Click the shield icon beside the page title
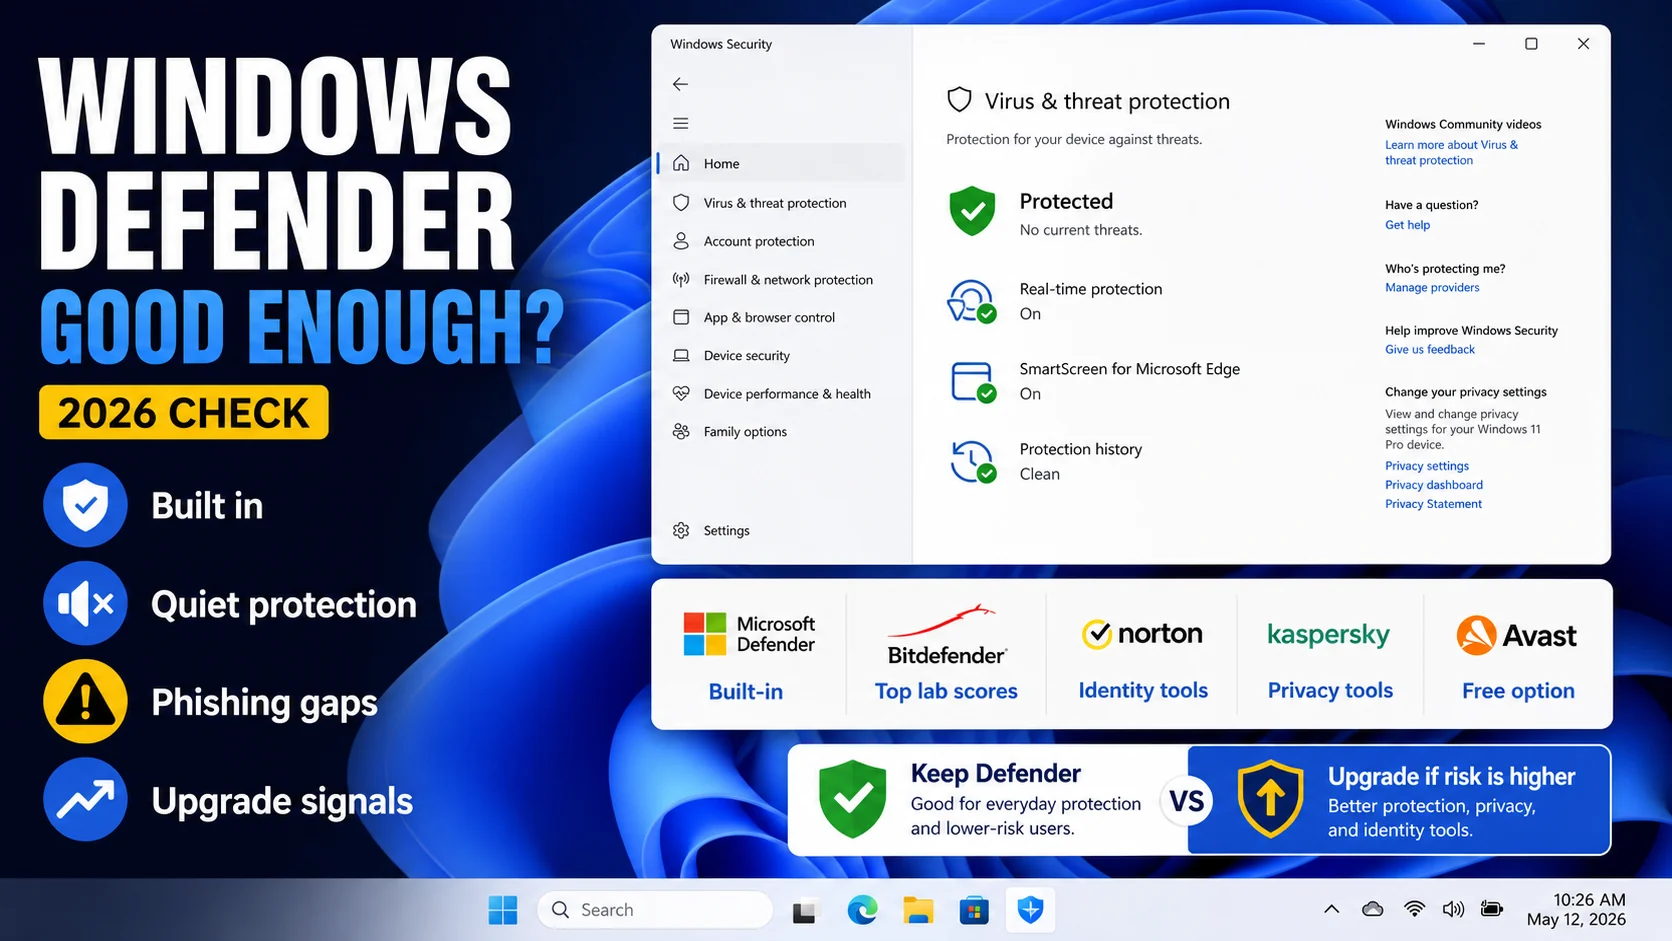The height and width of the screenshot is (941, 1672). click(959, 100)
